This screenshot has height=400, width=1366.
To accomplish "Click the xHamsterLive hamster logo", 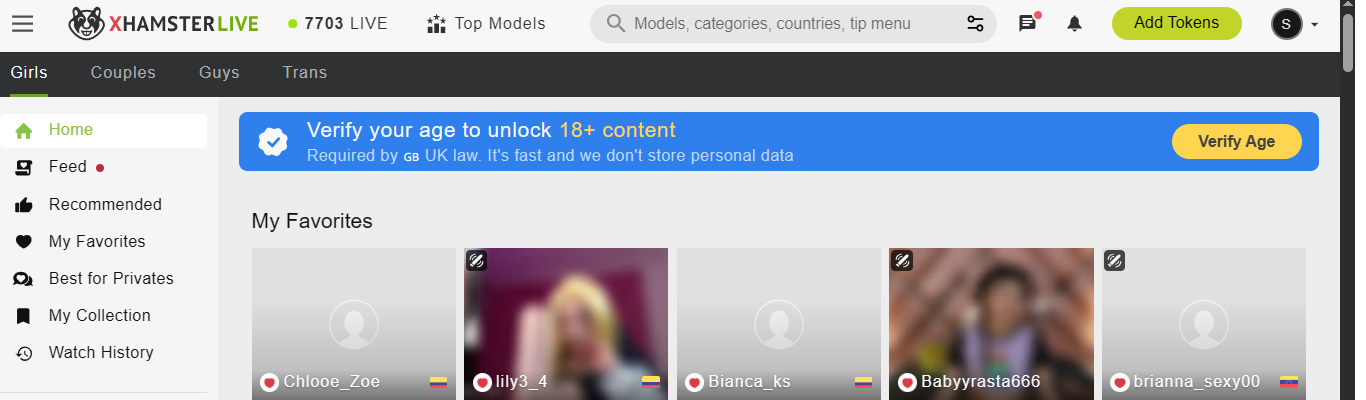I will [x=87, y=24].
